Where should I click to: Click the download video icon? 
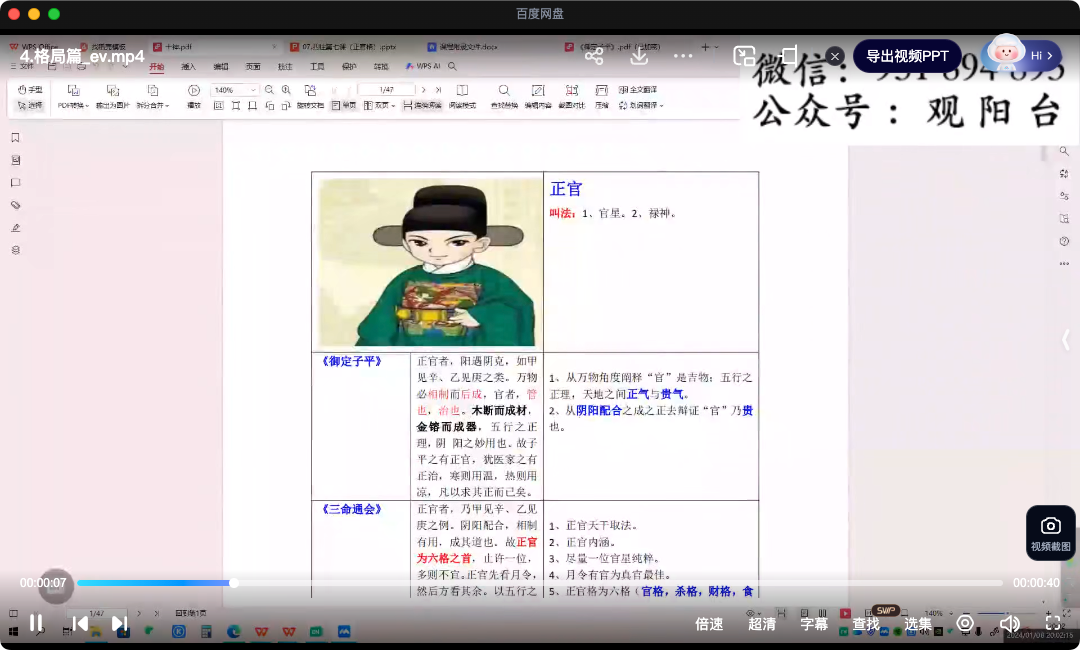(639, 56)
